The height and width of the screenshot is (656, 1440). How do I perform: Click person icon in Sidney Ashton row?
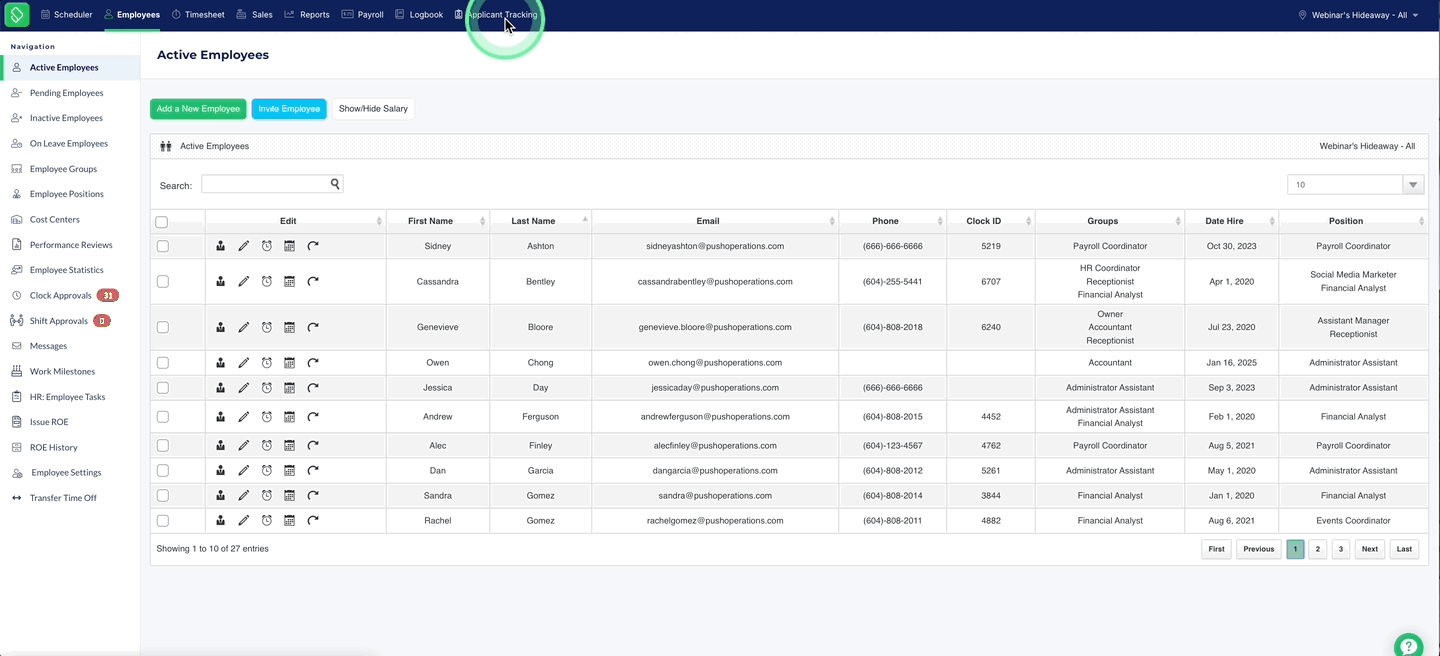click(x=221, y=246)
